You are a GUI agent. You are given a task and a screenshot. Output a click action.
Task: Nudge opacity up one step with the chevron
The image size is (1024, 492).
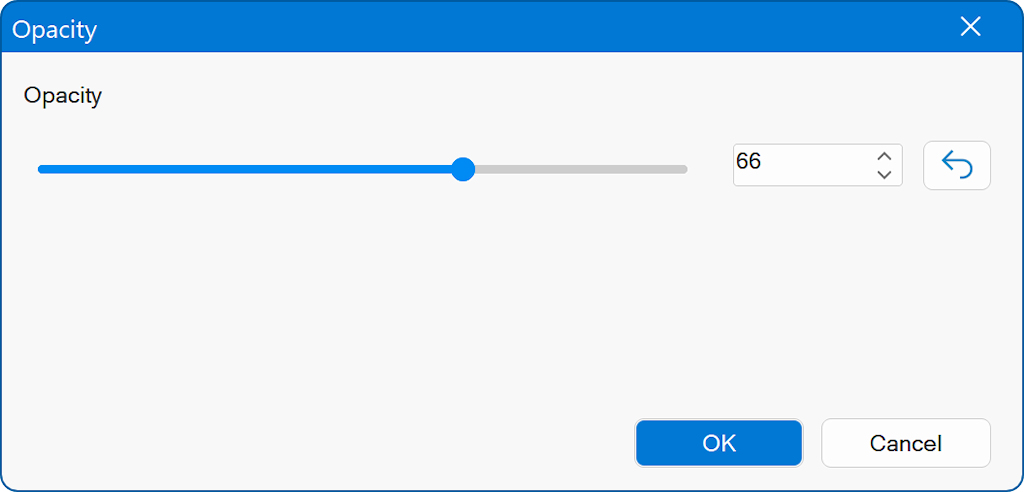(x=883, y=157)
